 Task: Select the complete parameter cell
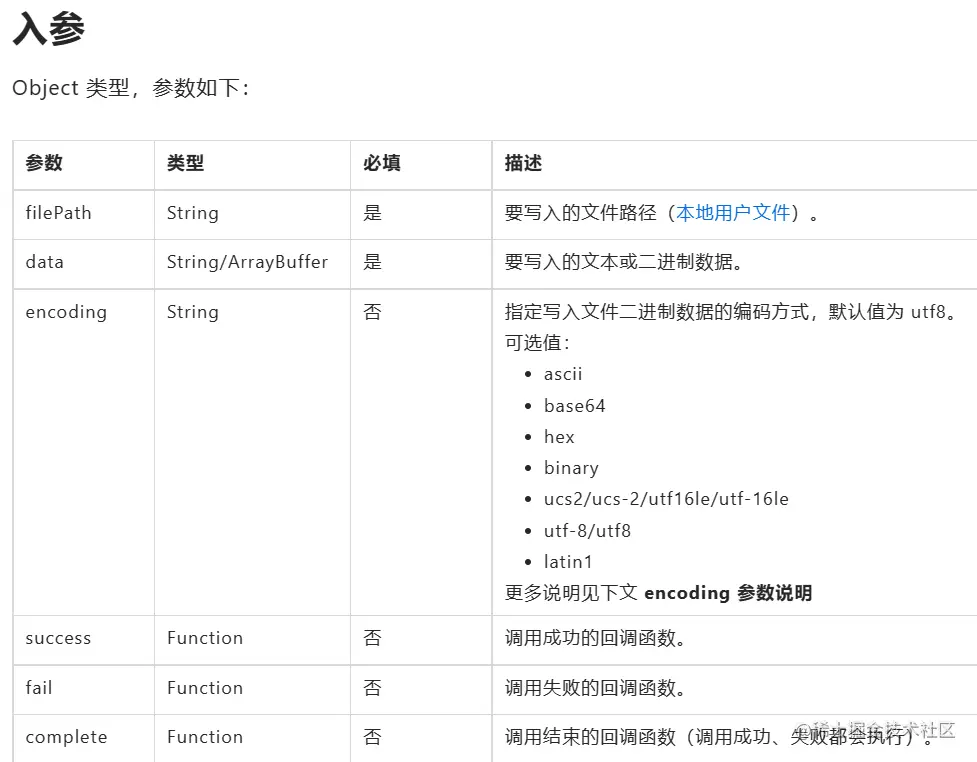(x=66, y=737)
